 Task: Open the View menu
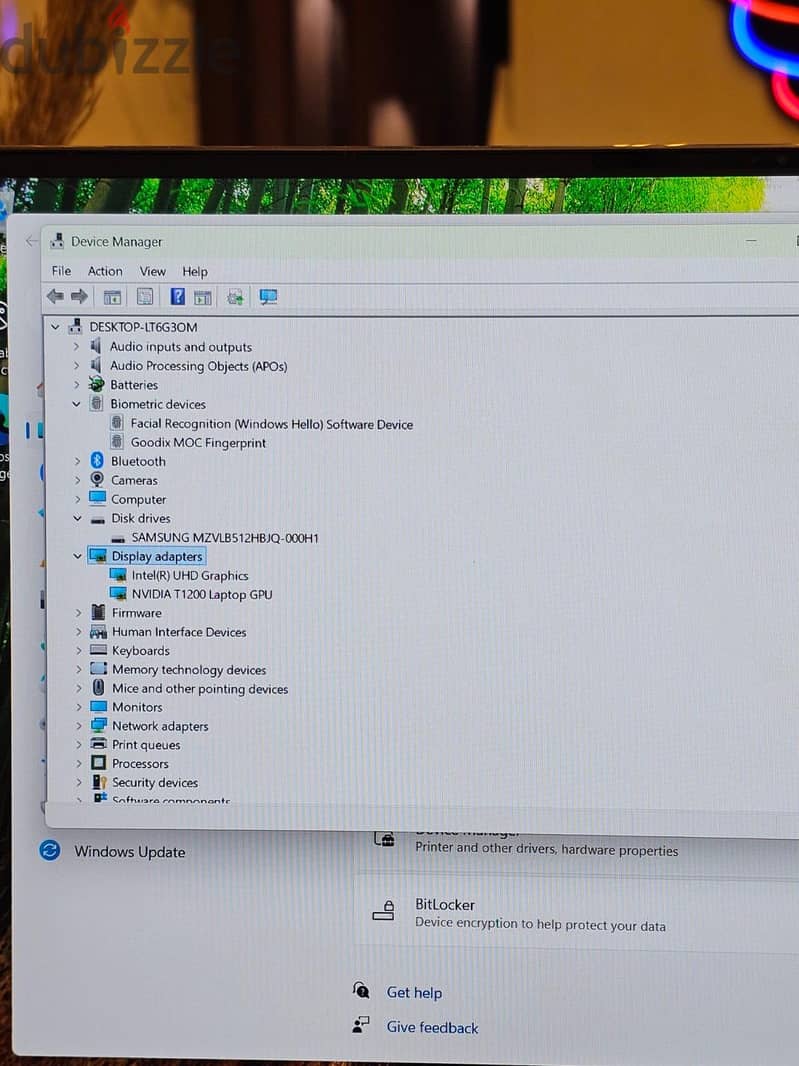click(x=153, y=271)
